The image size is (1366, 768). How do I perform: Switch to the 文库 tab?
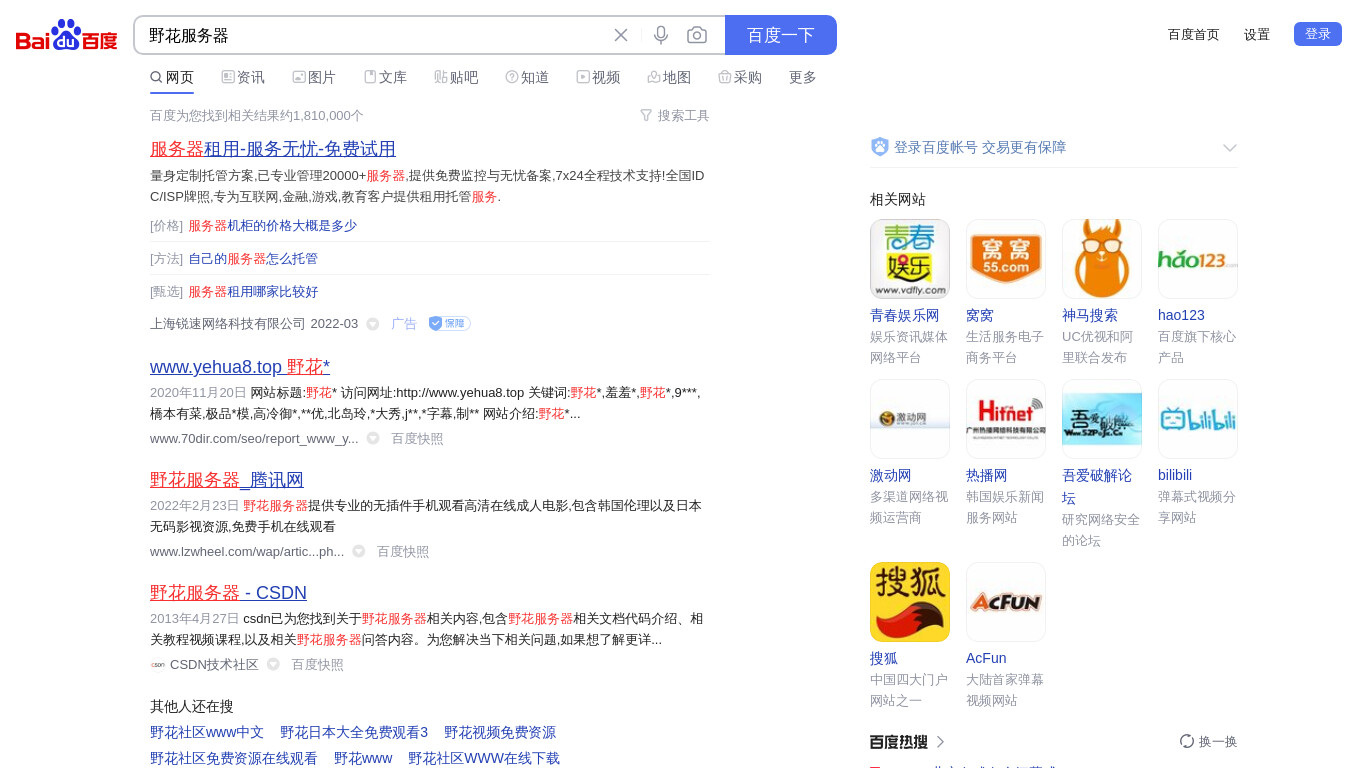pyautogui.click(x=385, y=77)
